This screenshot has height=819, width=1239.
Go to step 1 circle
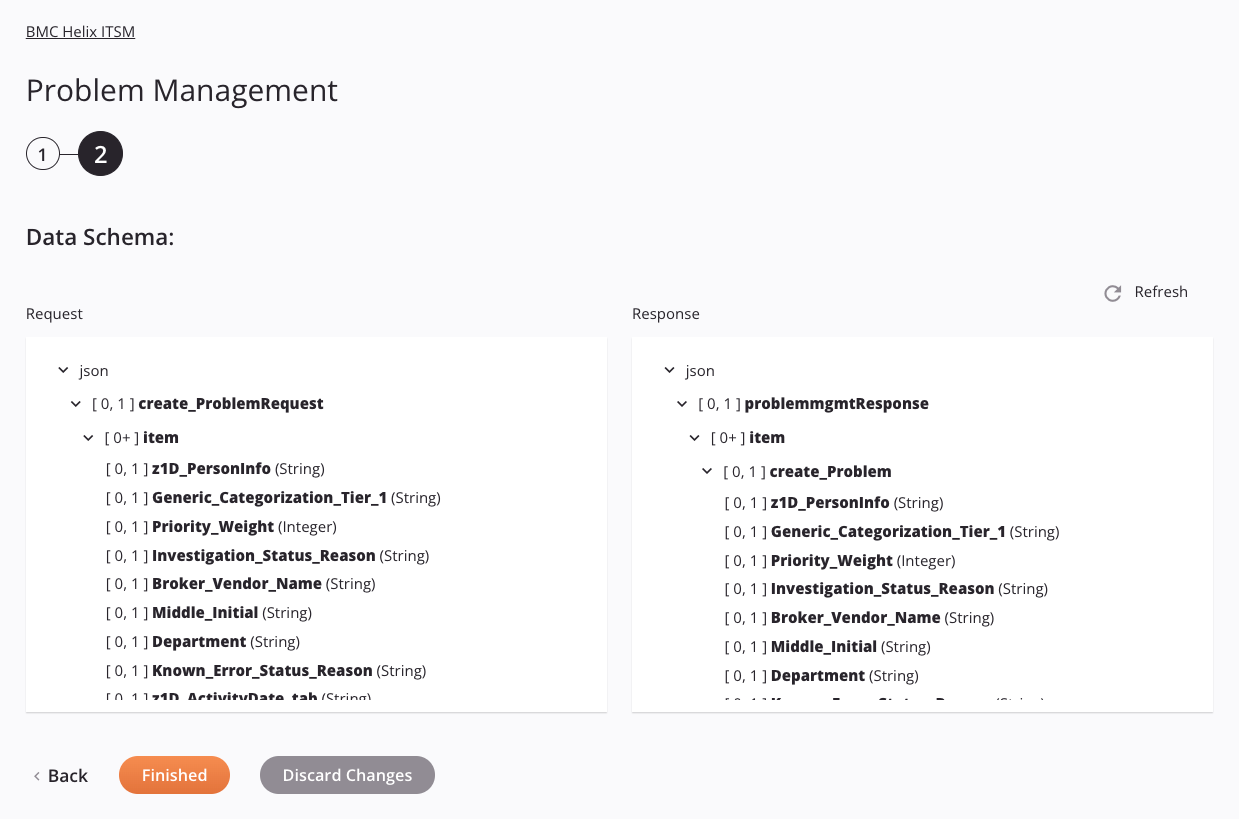43,154
